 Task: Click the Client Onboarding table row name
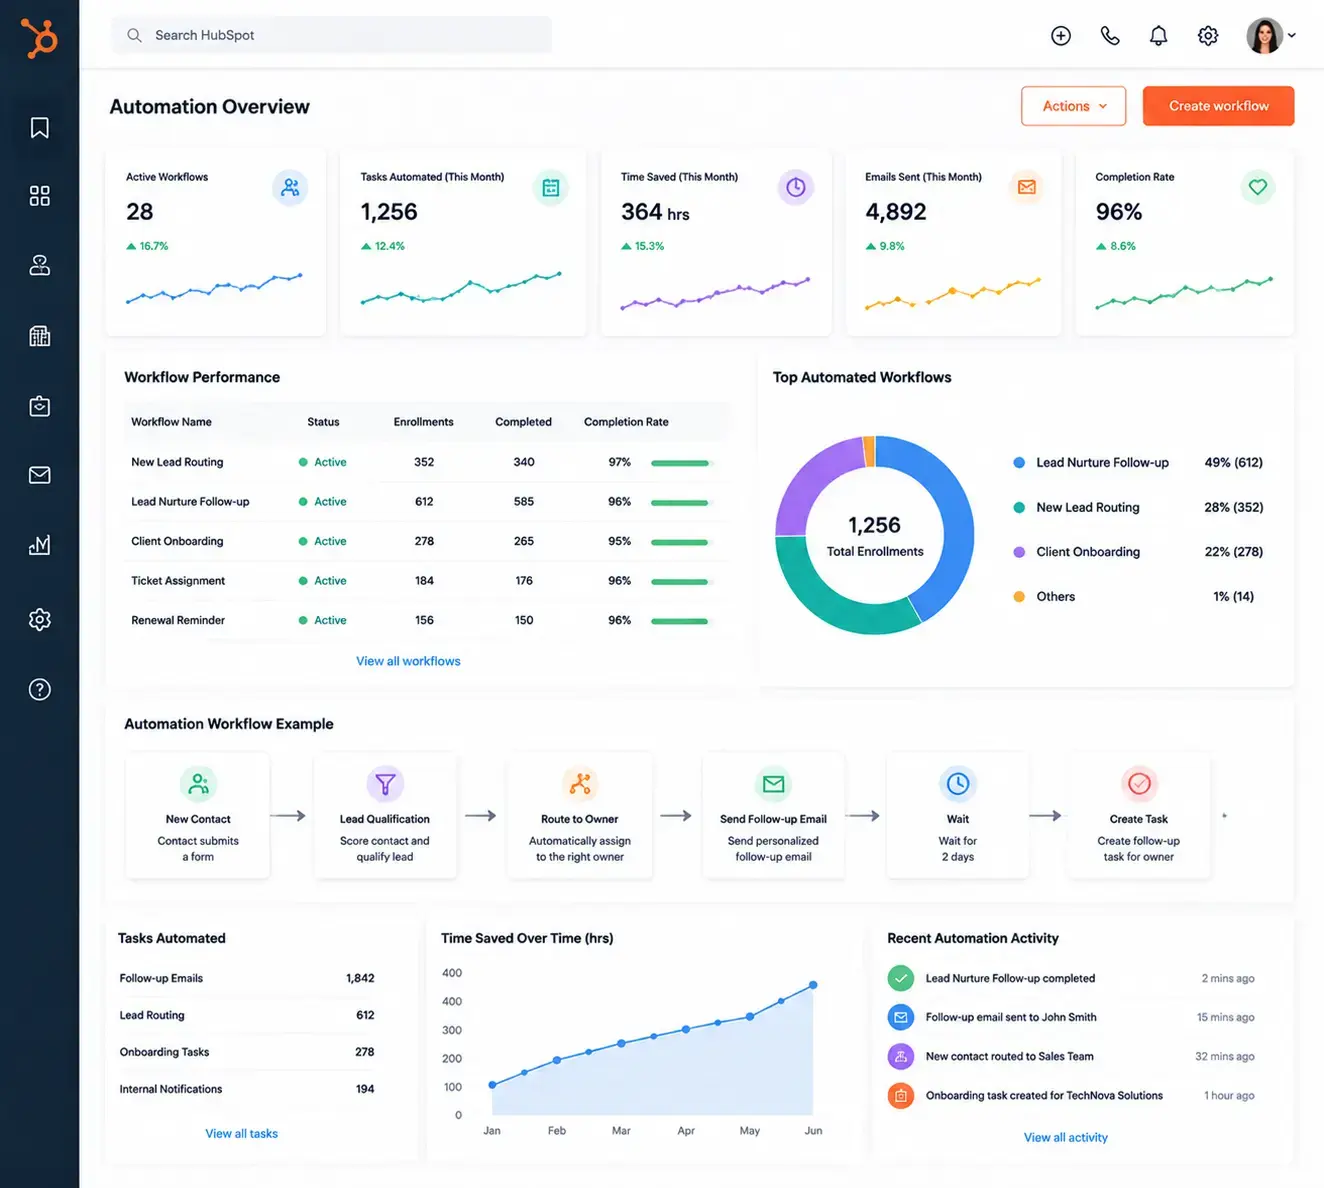coord(177,541)
